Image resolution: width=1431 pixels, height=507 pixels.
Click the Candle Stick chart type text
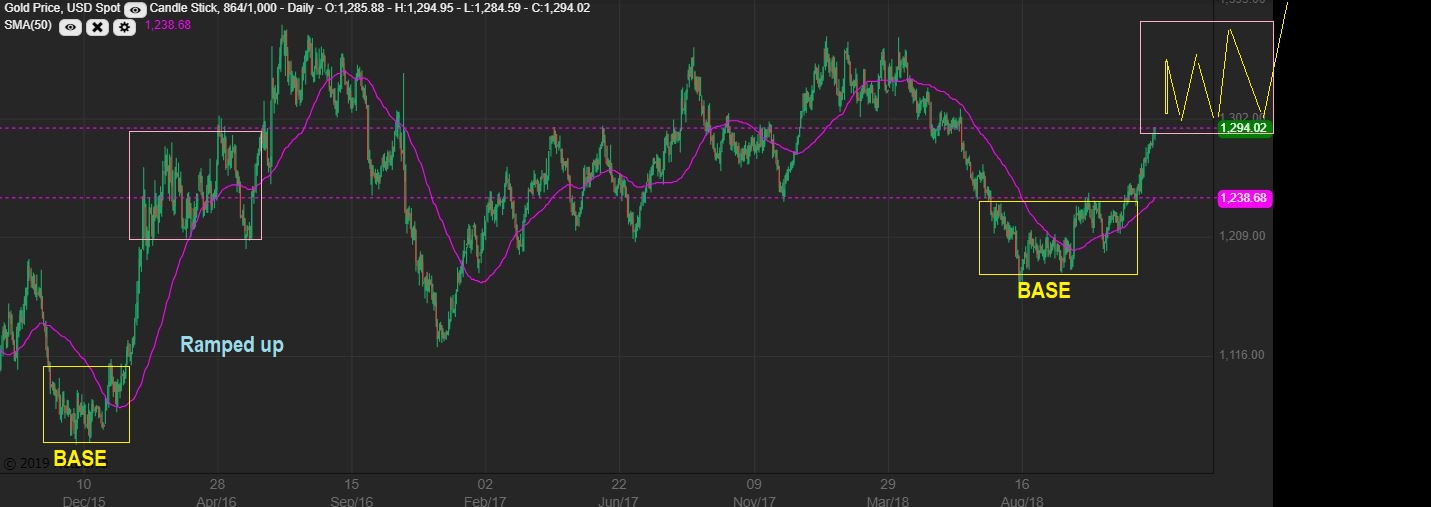click(x=185, y=8)
